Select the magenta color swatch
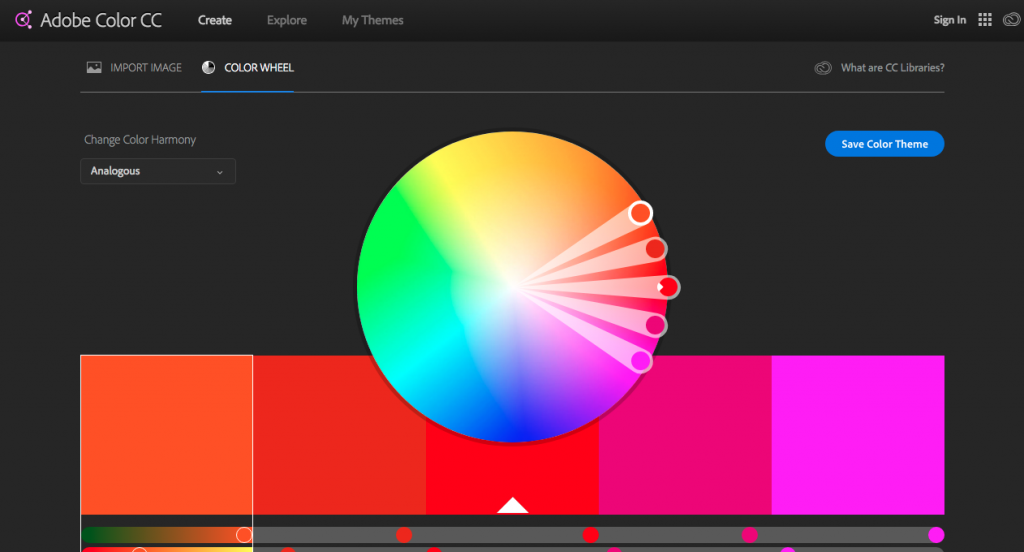Viewport: 1024px width, 552px height. point(858,434)
